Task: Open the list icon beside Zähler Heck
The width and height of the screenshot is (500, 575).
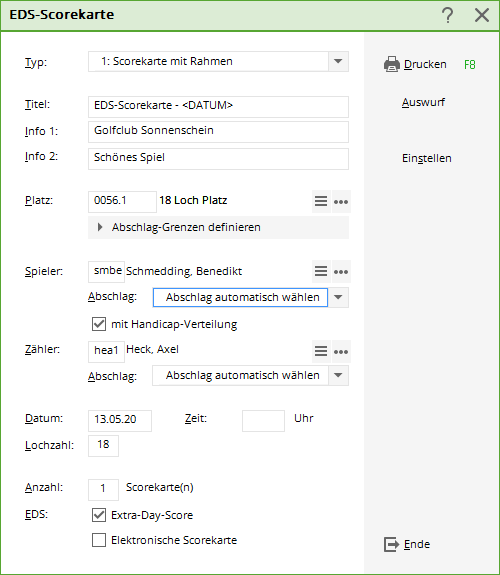Action: click(321, 352)
